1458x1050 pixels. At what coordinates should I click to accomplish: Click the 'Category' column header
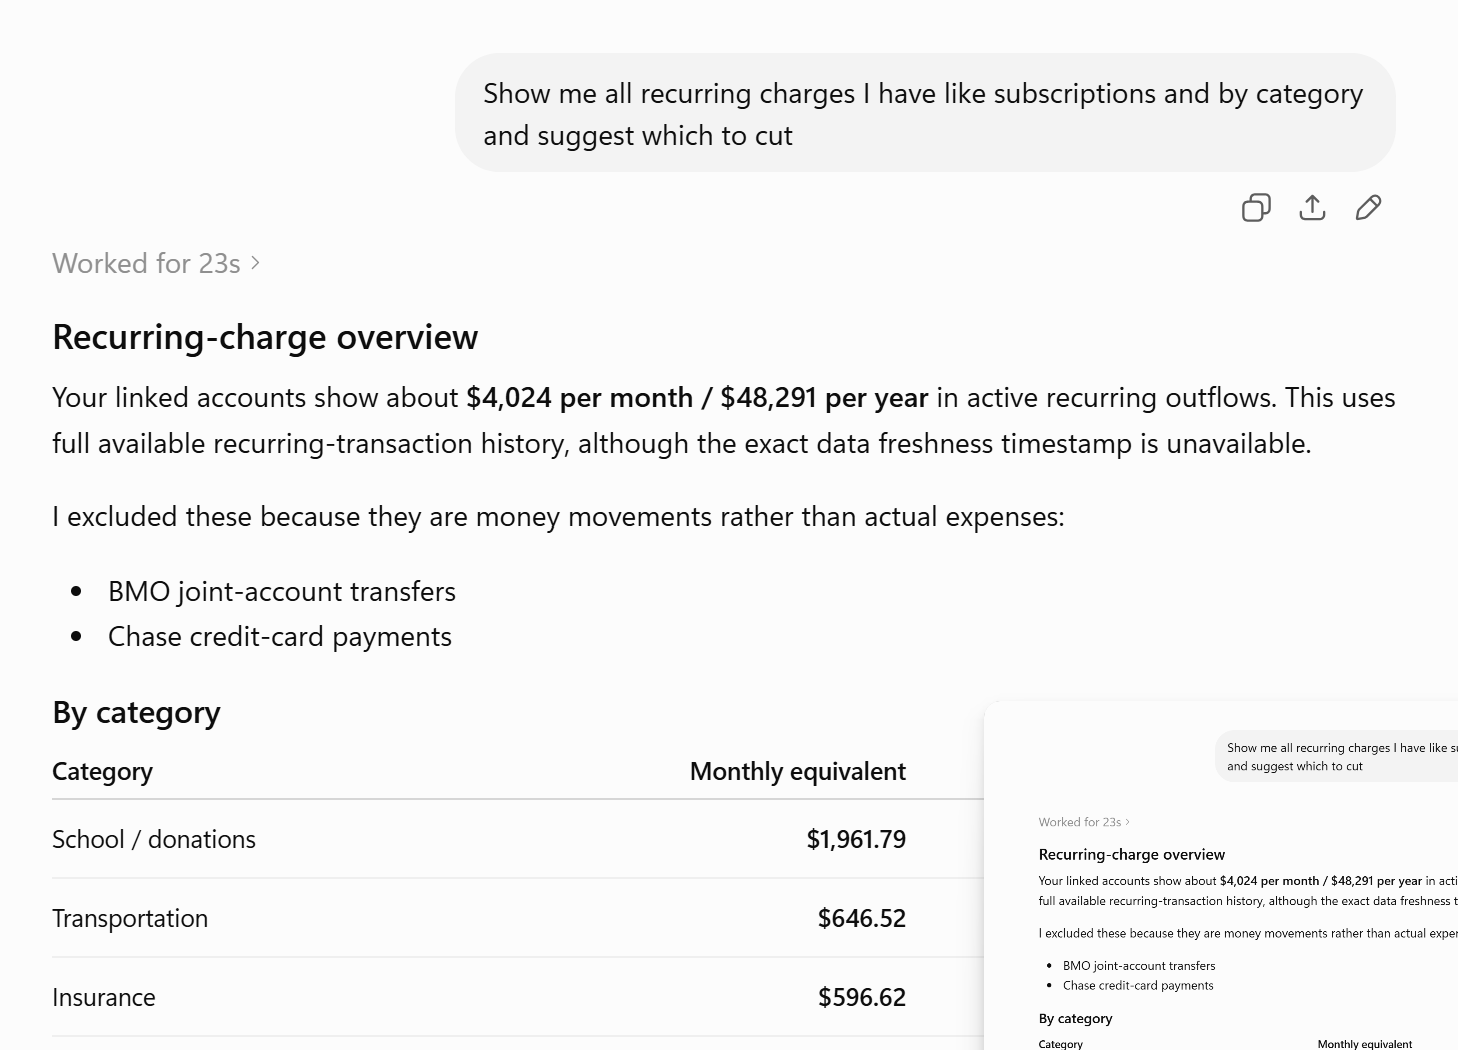click(103, 772)
